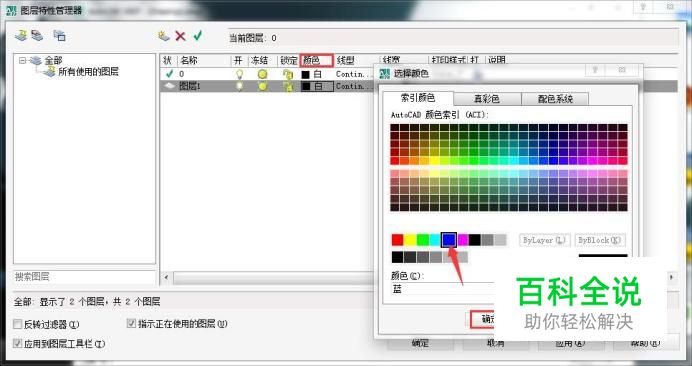The width and height of the screenshot is (692, 366).
Task: Click the ByLayer button
Action: pos(545,240)
